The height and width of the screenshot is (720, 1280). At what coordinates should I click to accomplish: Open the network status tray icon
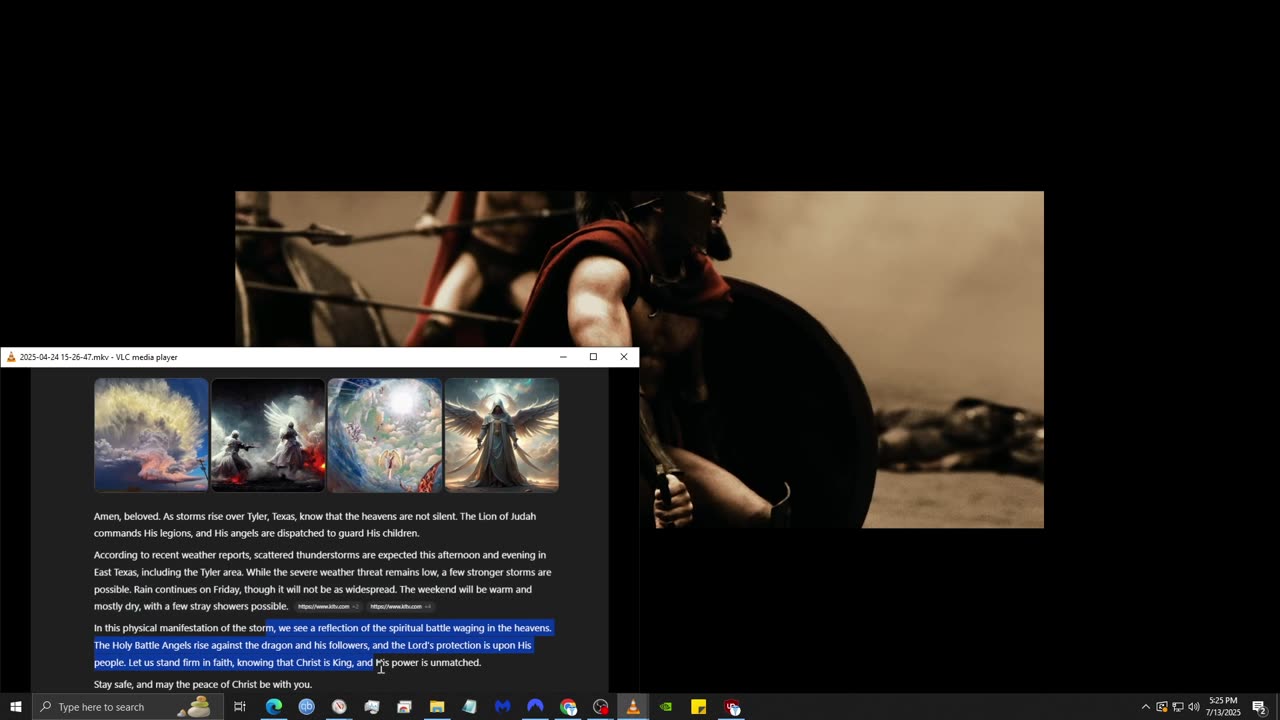[x=1178, y=707]
